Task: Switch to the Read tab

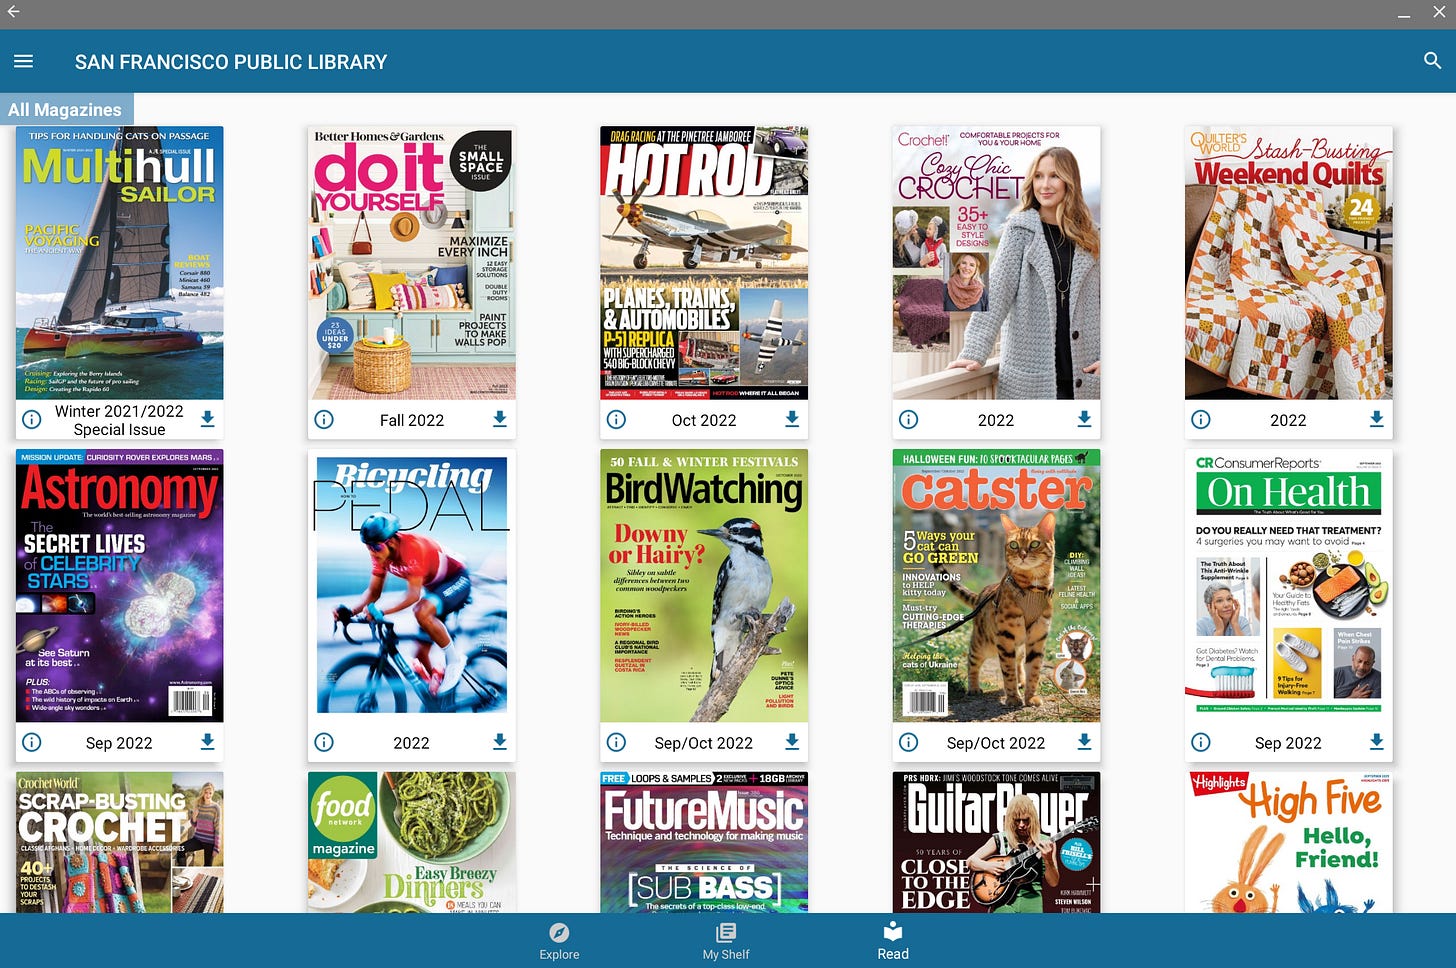Action: (893, 941)
